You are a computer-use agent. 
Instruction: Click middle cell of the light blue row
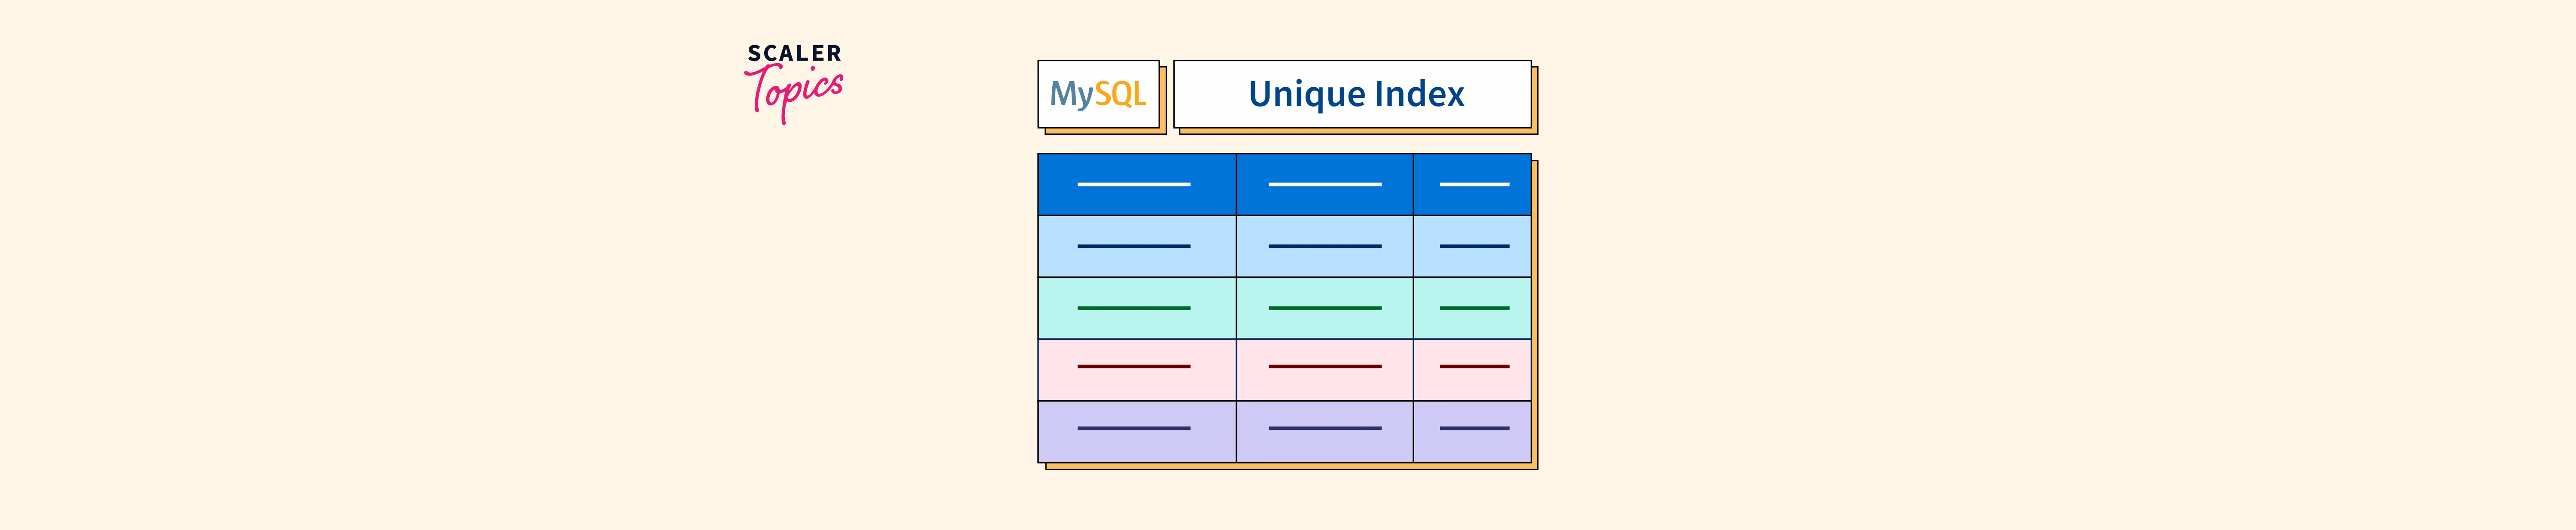click(x=1324, y=247)
